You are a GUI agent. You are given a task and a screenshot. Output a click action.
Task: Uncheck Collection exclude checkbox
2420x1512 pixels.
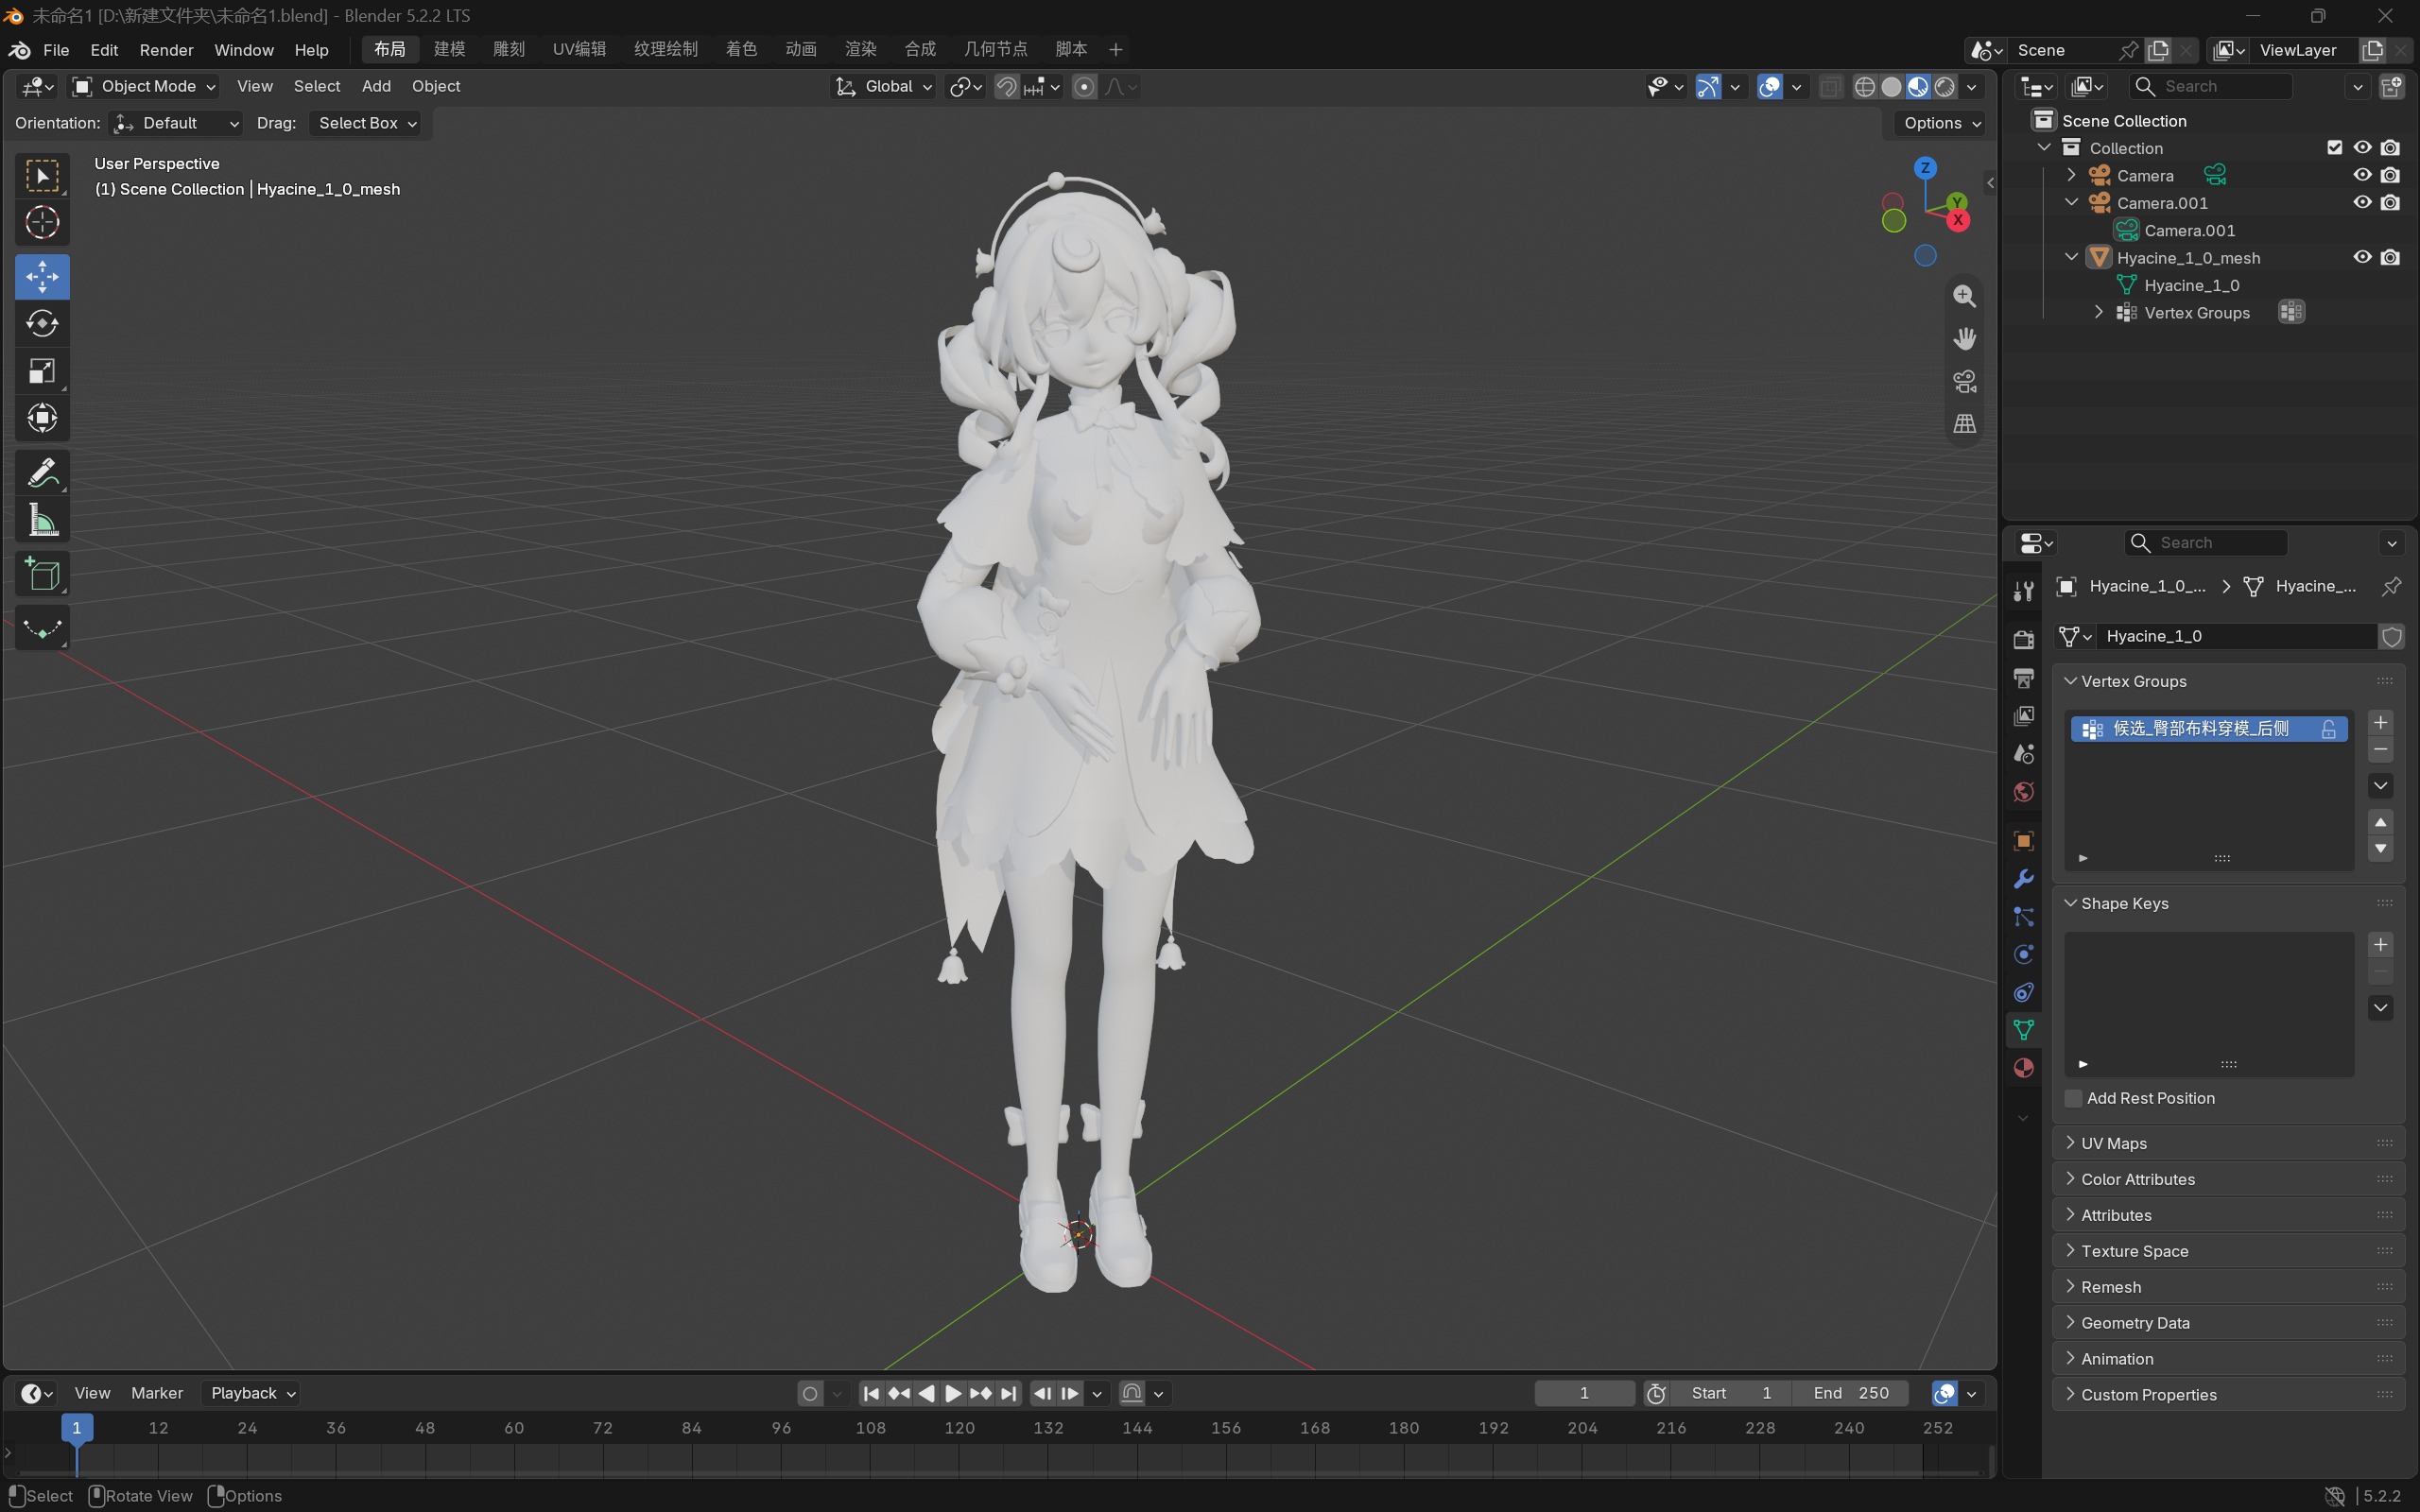tap(2334, 147)
